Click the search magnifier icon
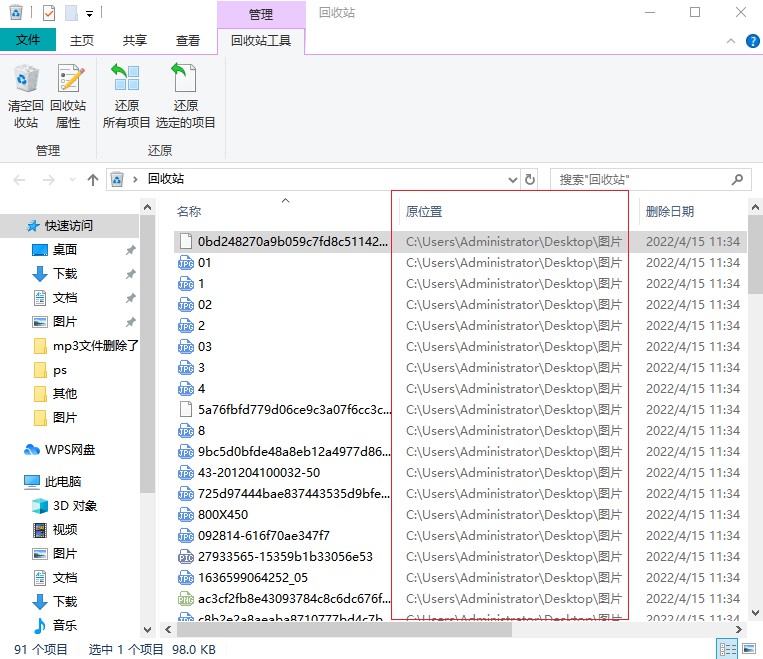 tap(737, 180)
